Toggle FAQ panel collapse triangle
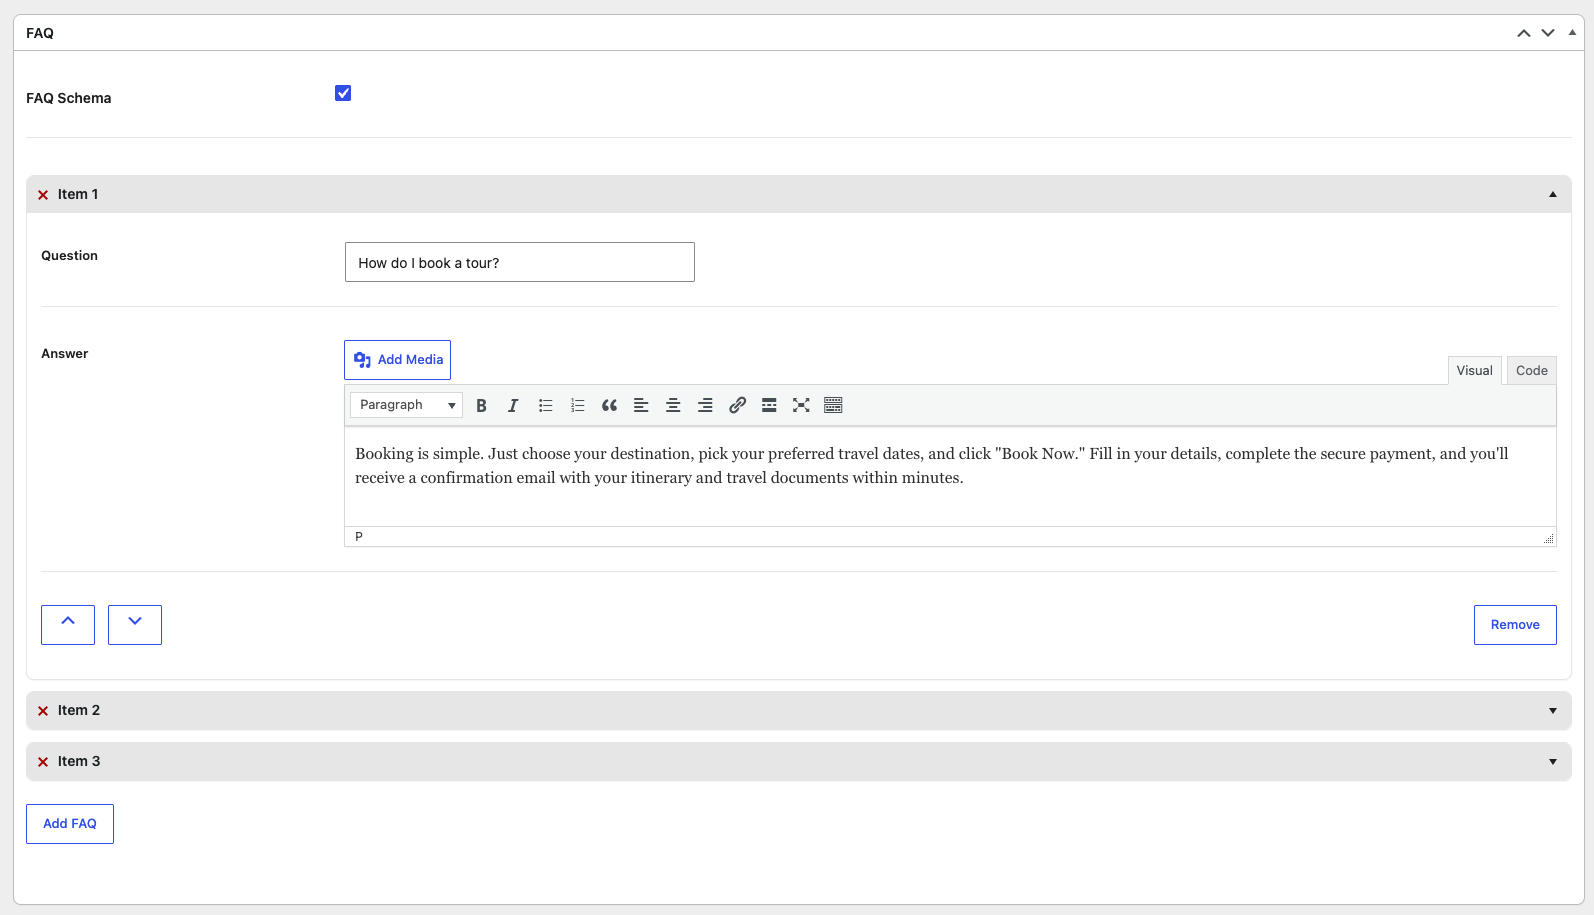Image resolution: width=1594 pixels, height=915 pixels. click(1572, 32)
